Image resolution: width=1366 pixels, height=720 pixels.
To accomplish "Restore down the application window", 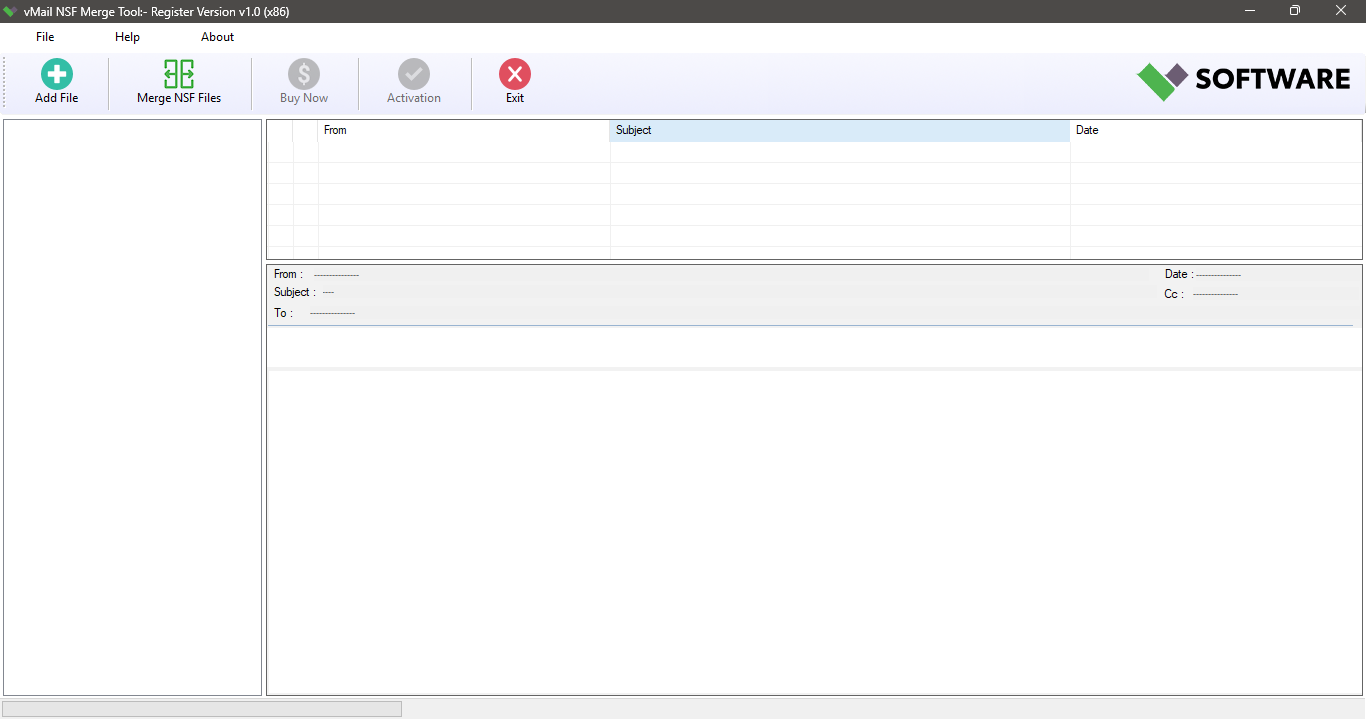I will pos(1295,11).
